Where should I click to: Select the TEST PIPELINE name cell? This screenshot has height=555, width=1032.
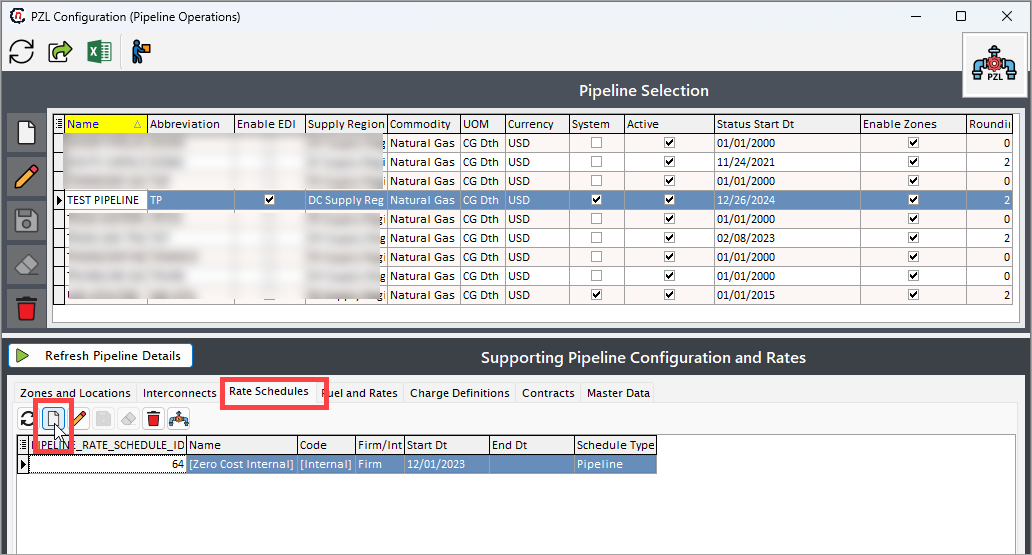[105, 199]
